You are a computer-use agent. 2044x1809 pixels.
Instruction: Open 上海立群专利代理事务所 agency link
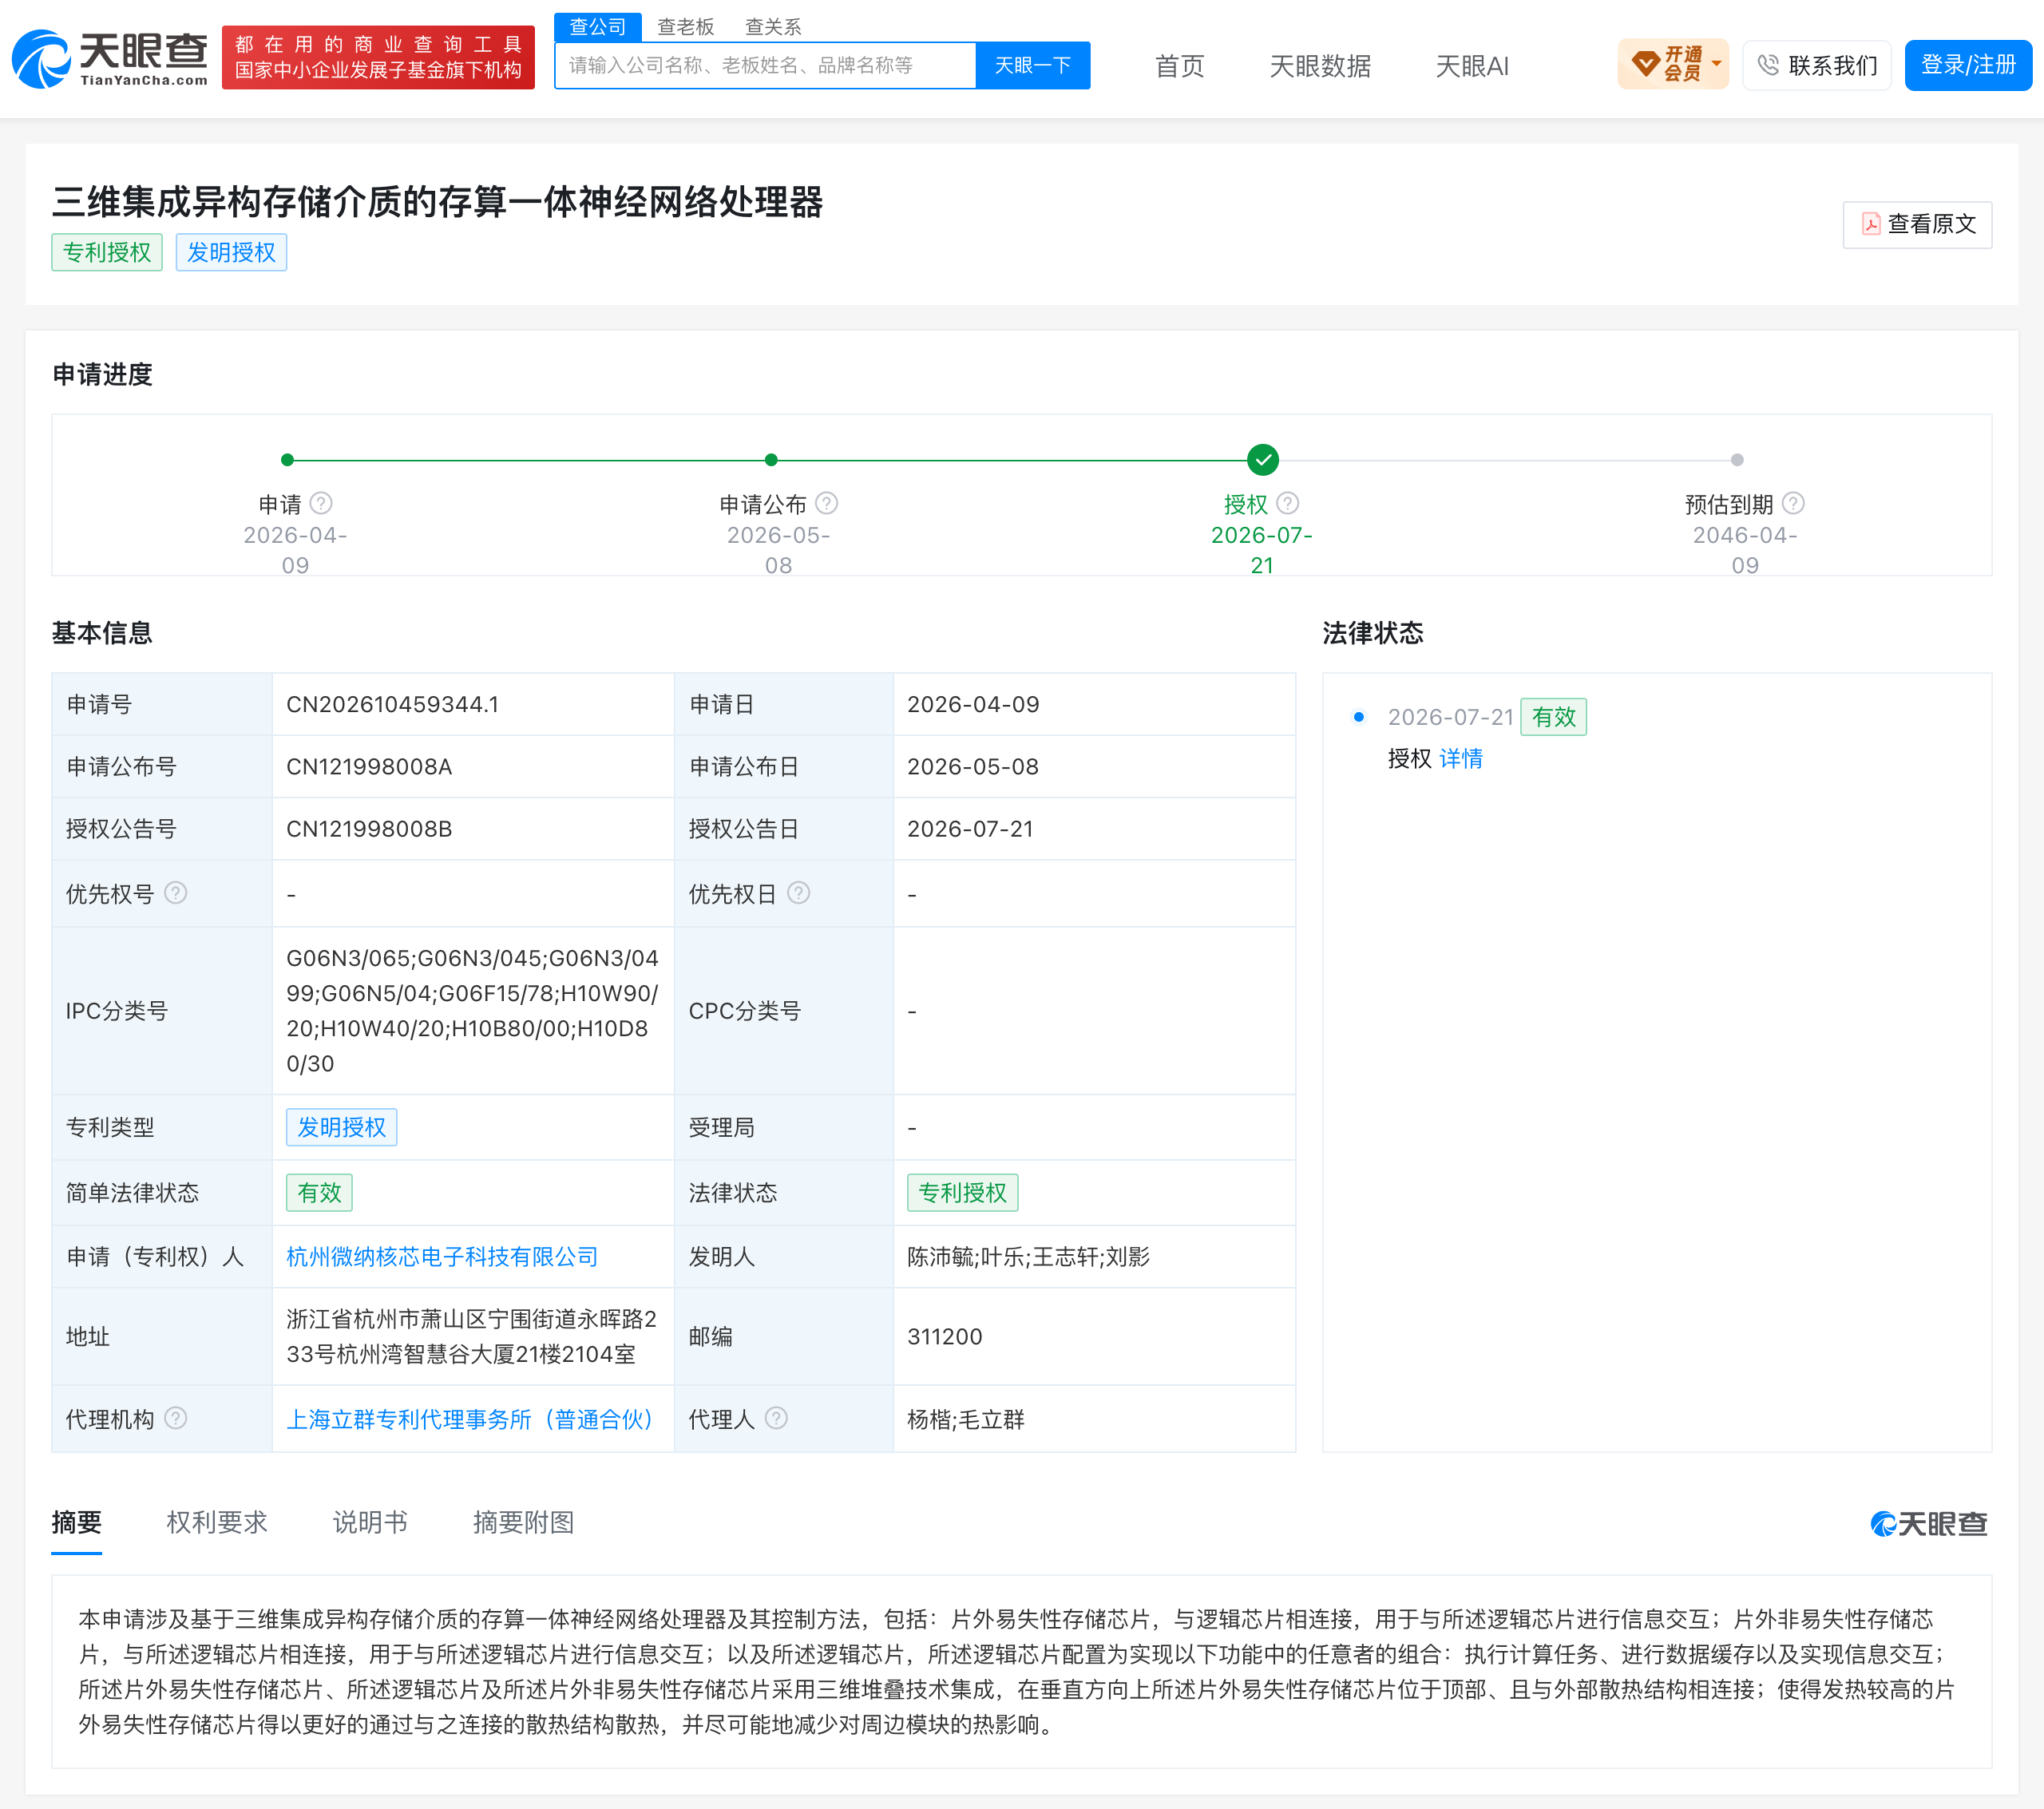[471, 1419]
